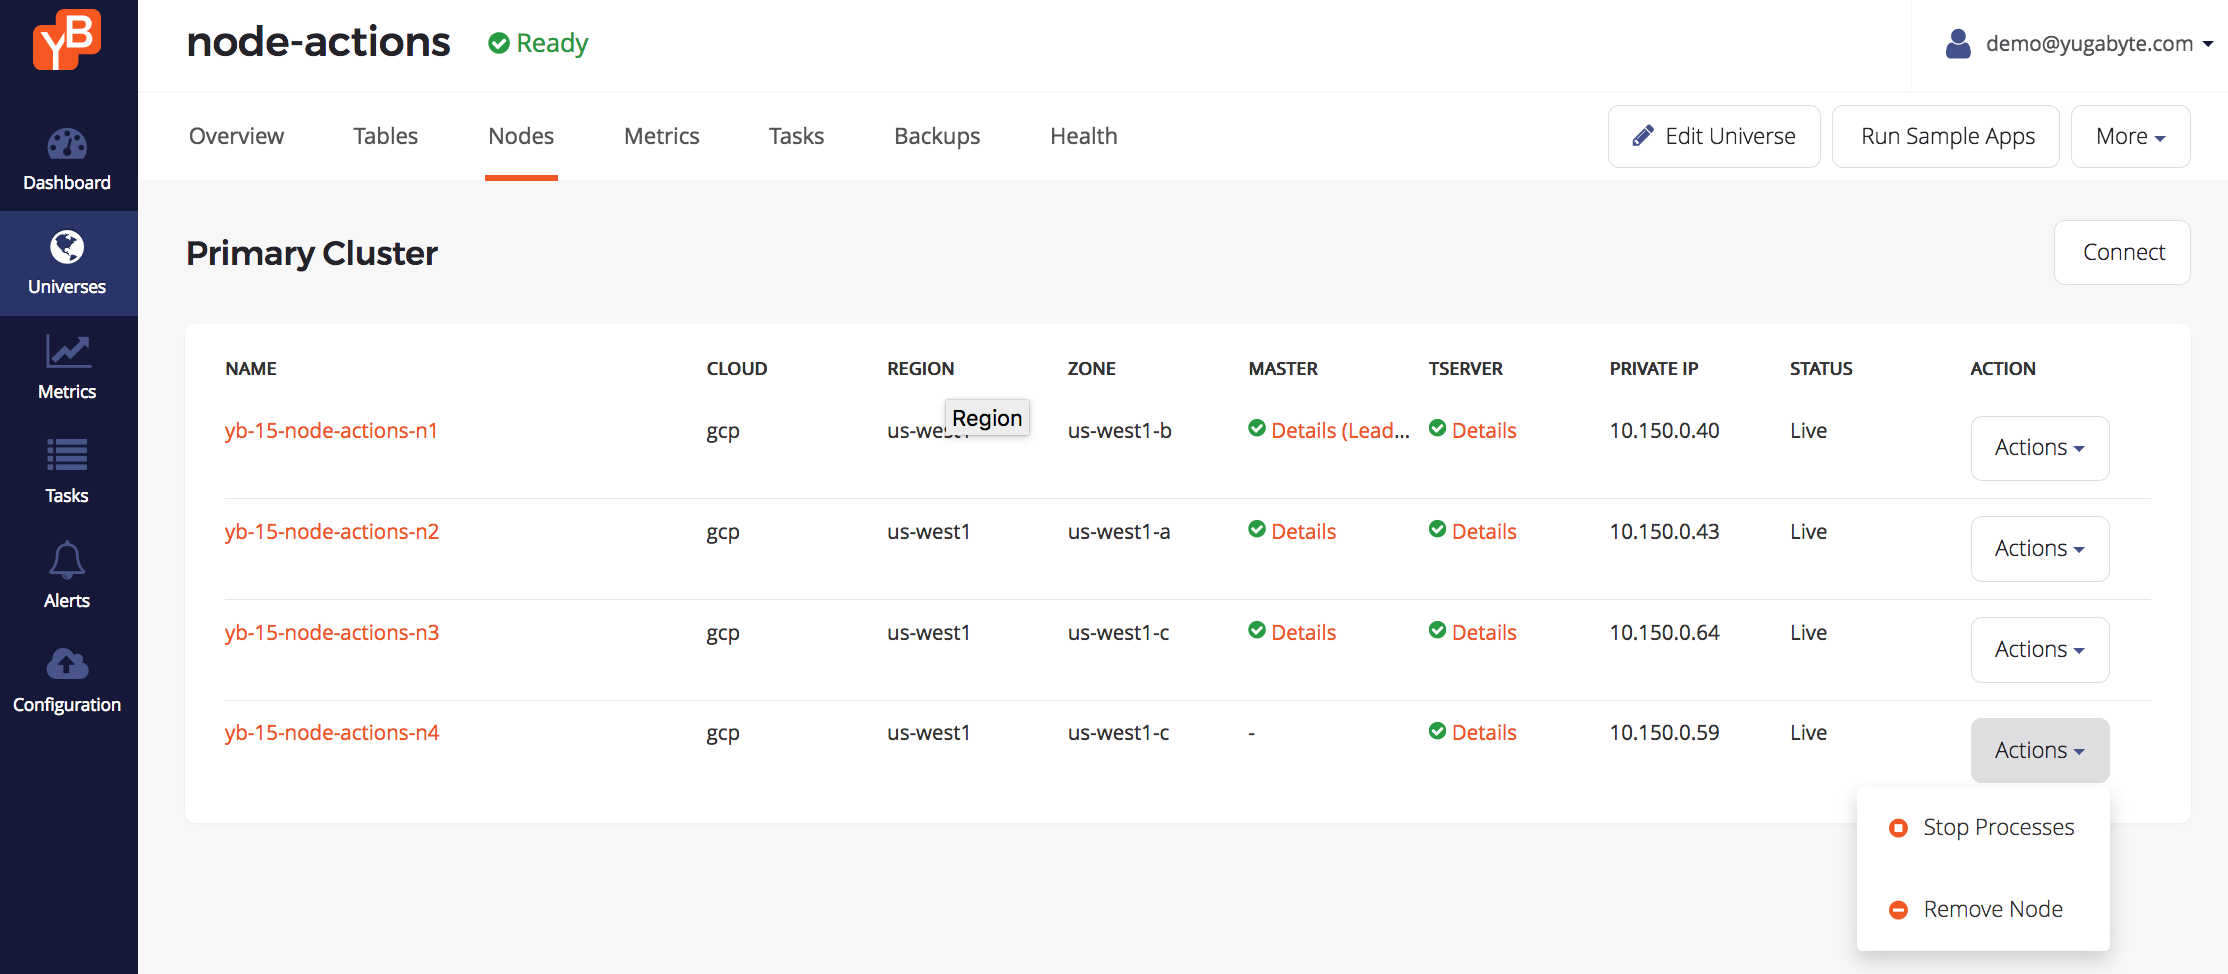Click the ZONE column header
The image size is (2228, 974).
tap(1091, 369)
